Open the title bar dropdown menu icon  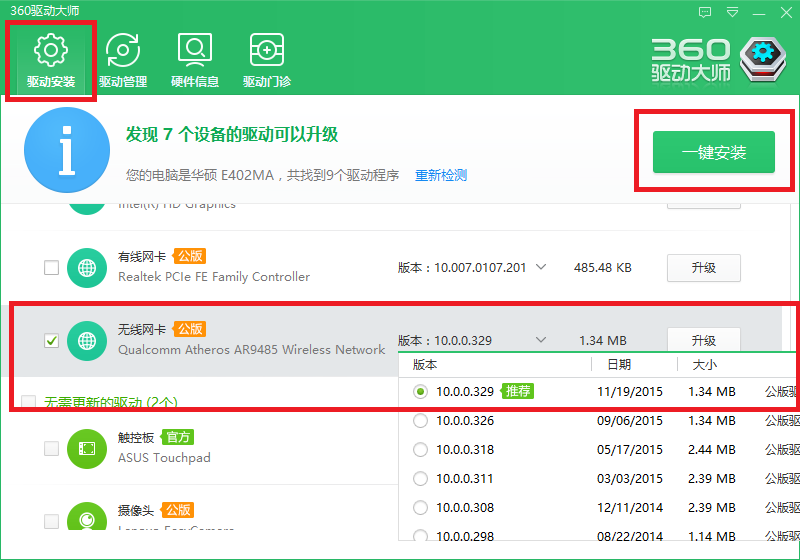[732, 12]
